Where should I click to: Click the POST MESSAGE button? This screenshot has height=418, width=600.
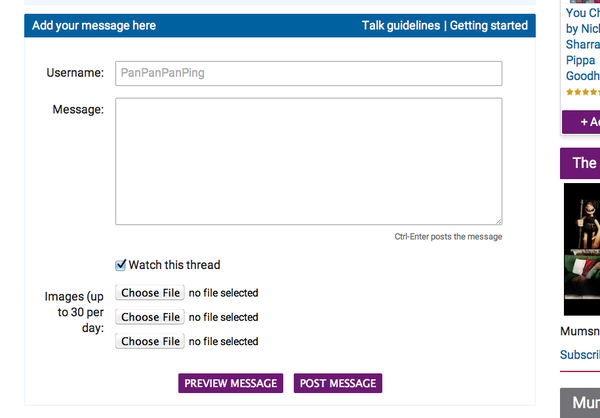[338, 383]
